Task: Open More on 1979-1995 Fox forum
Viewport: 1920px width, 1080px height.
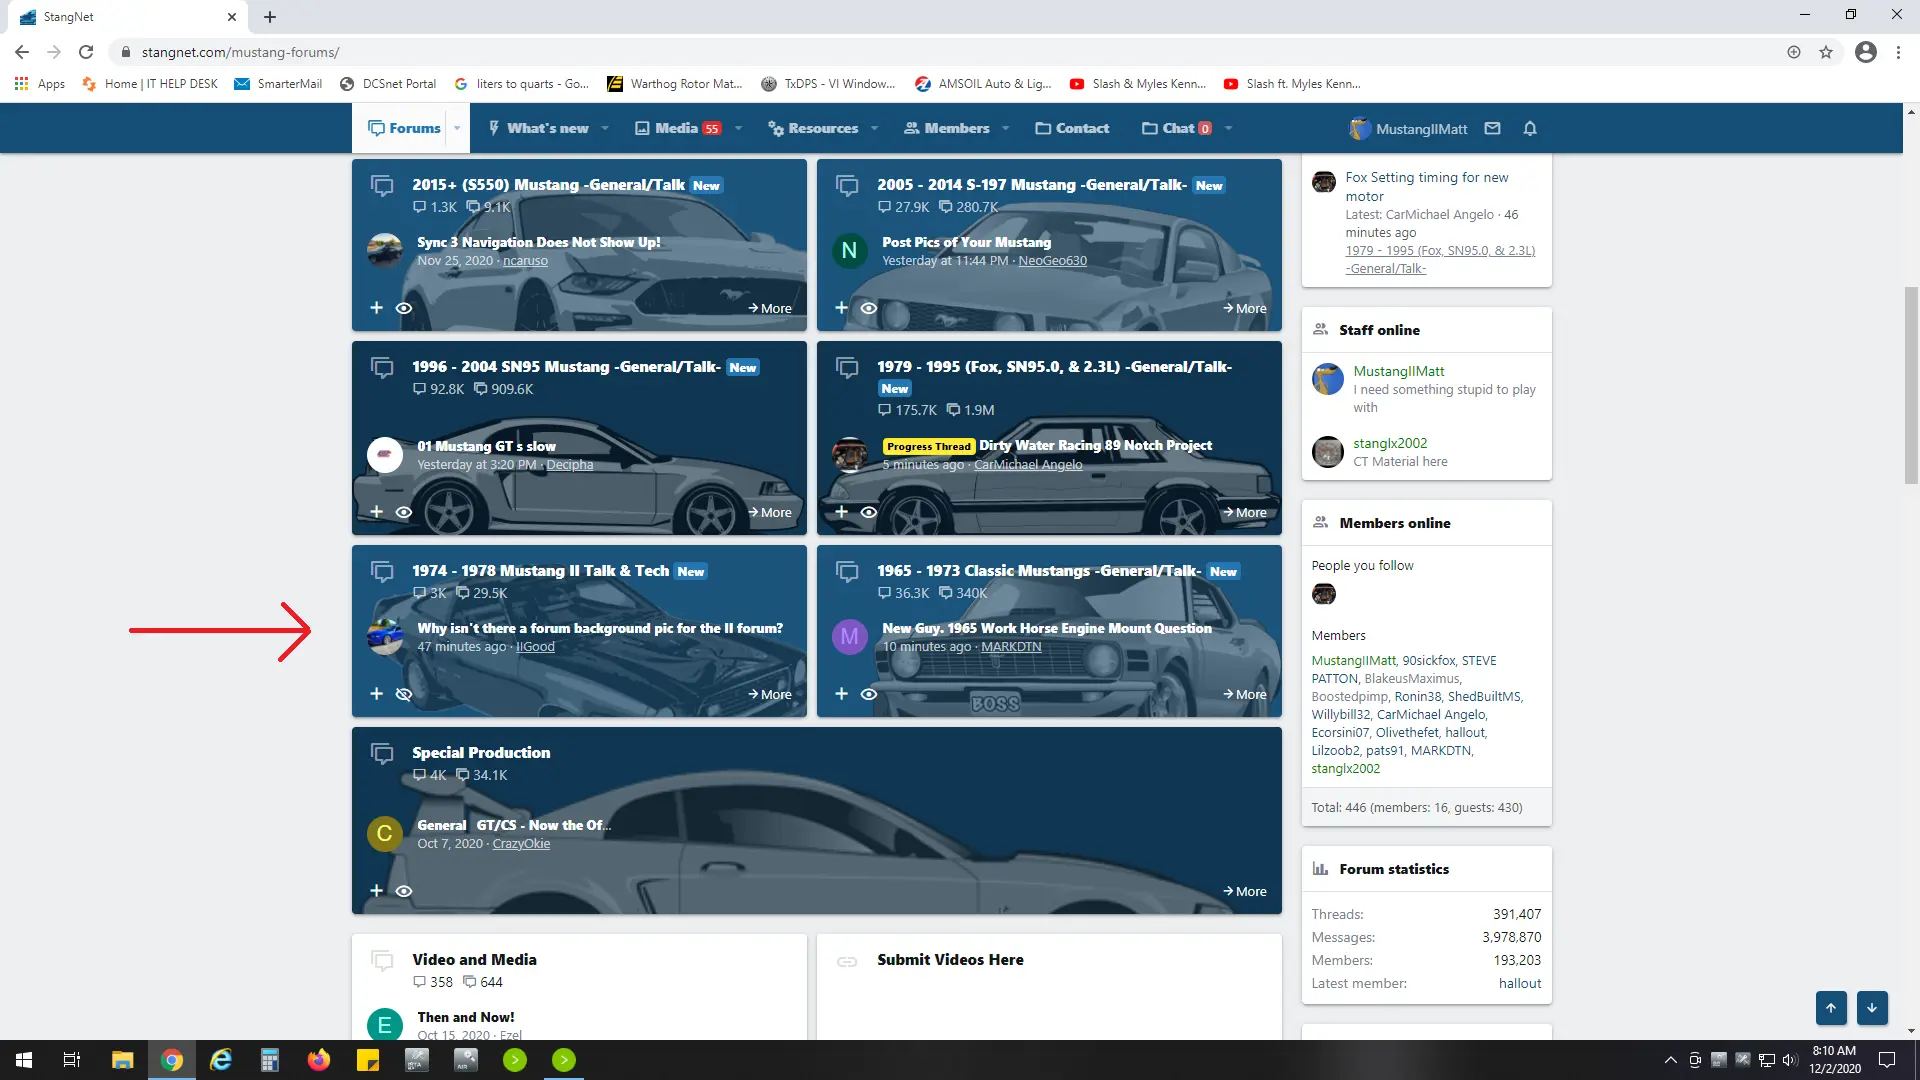Action: 1244,512
